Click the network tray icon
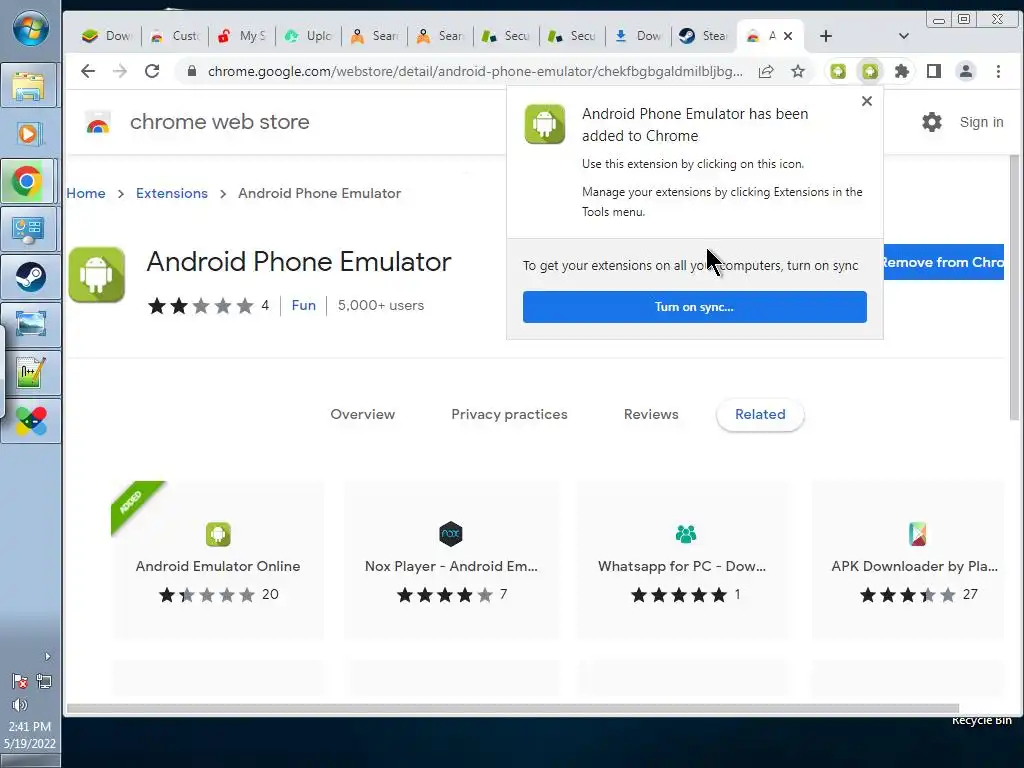 [44, 682]
